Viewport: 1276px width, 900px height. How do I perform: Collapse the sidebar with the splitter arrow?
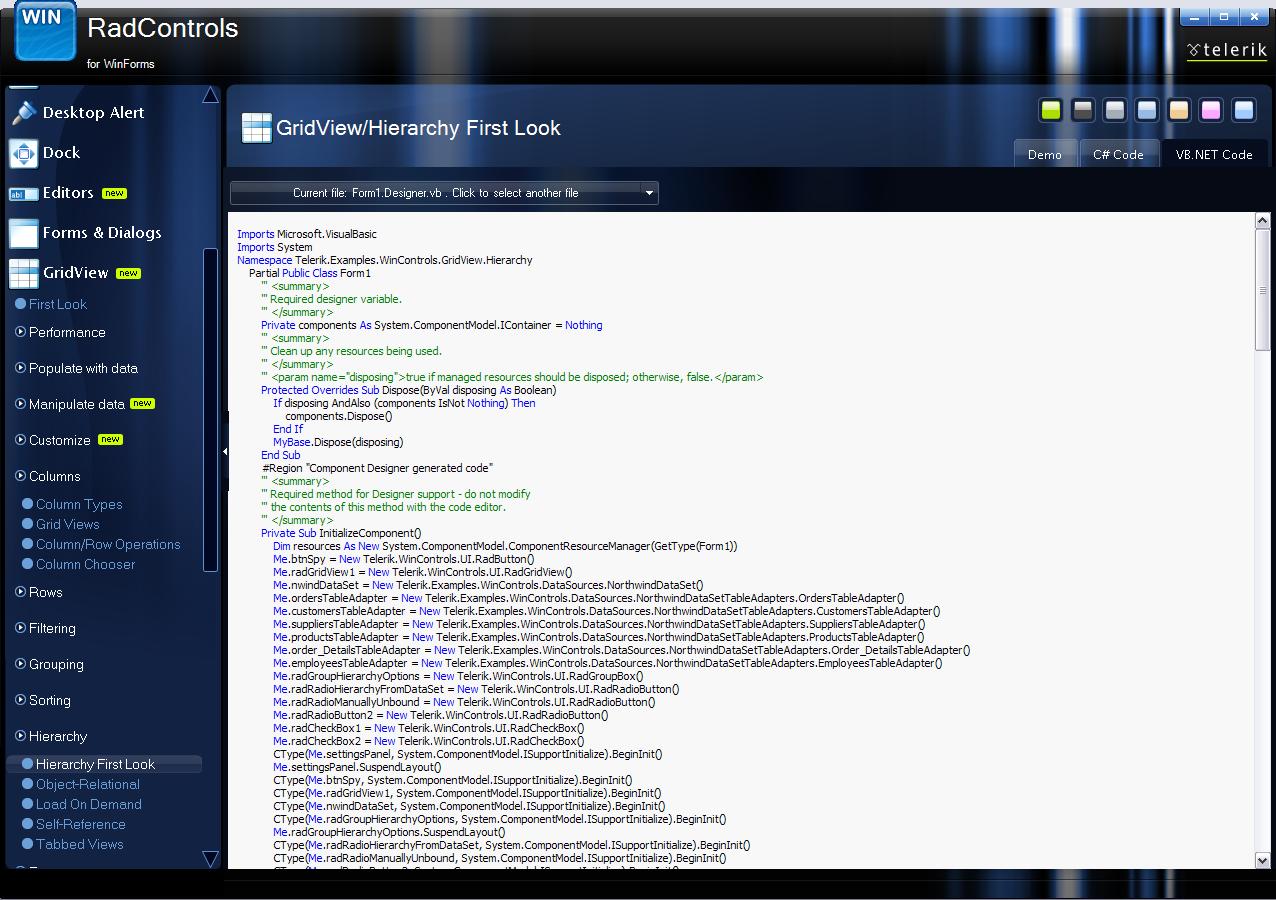point(224,452)
